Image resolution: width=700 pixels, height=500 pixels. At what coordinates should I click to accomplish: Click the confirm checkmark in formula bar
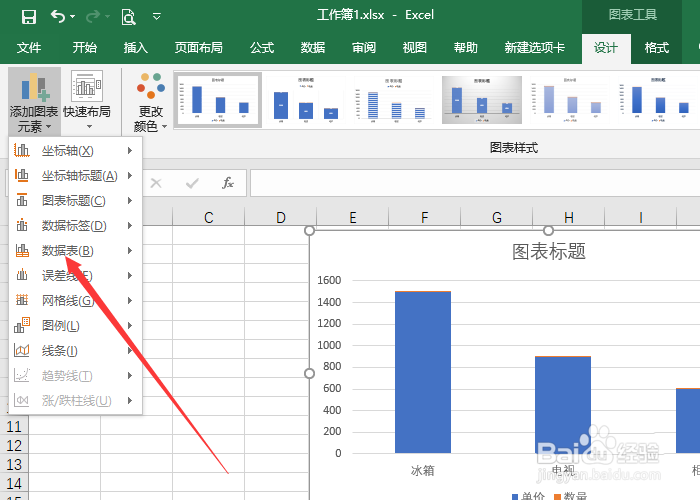pos(192,183)
